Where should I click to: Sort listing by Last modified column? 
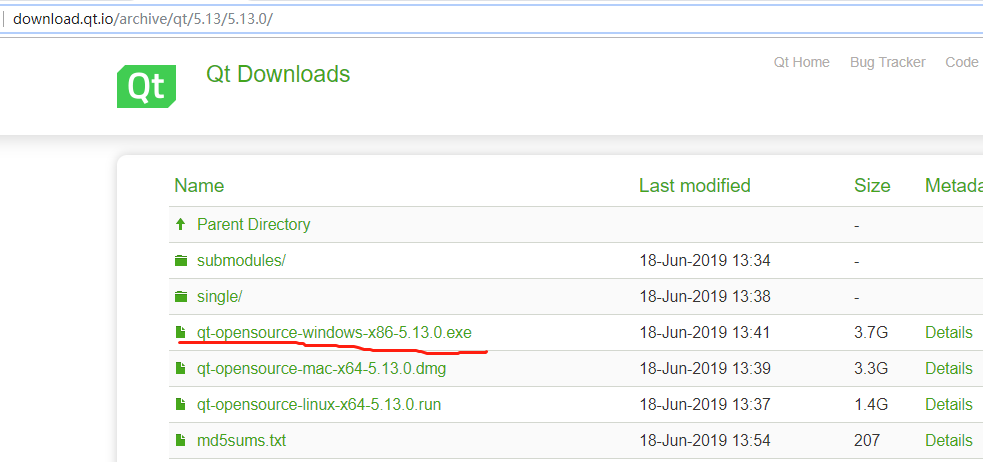coord(695,186)
